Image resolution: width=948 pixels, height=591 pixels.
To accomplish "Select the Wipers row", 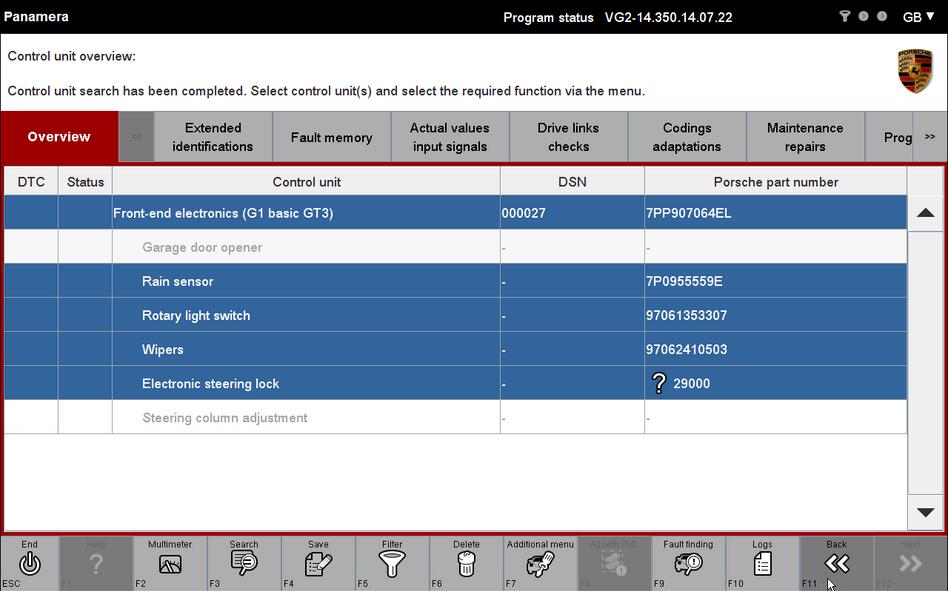I will point(455,349).
